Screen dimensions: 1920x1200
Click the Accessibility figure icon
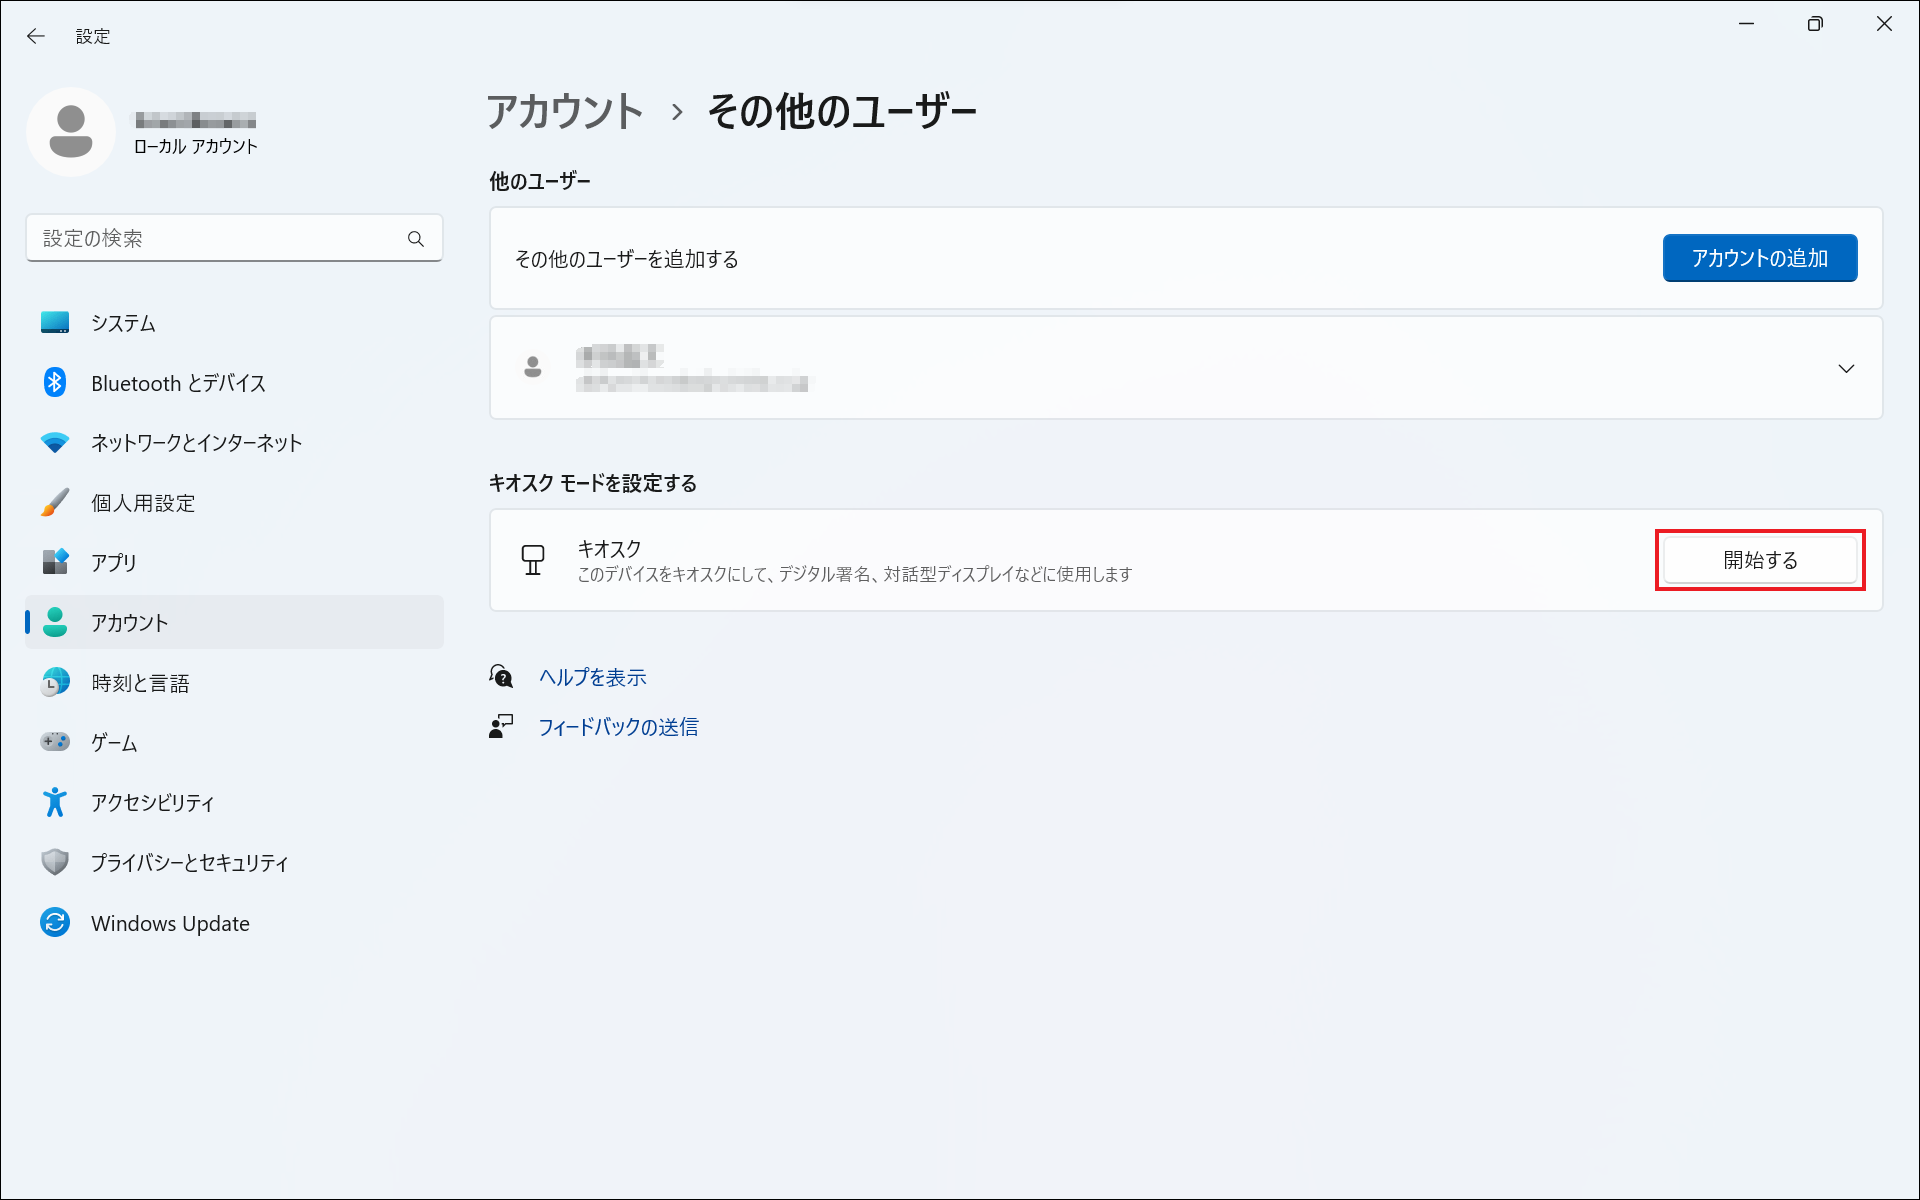tap(55, 802)
